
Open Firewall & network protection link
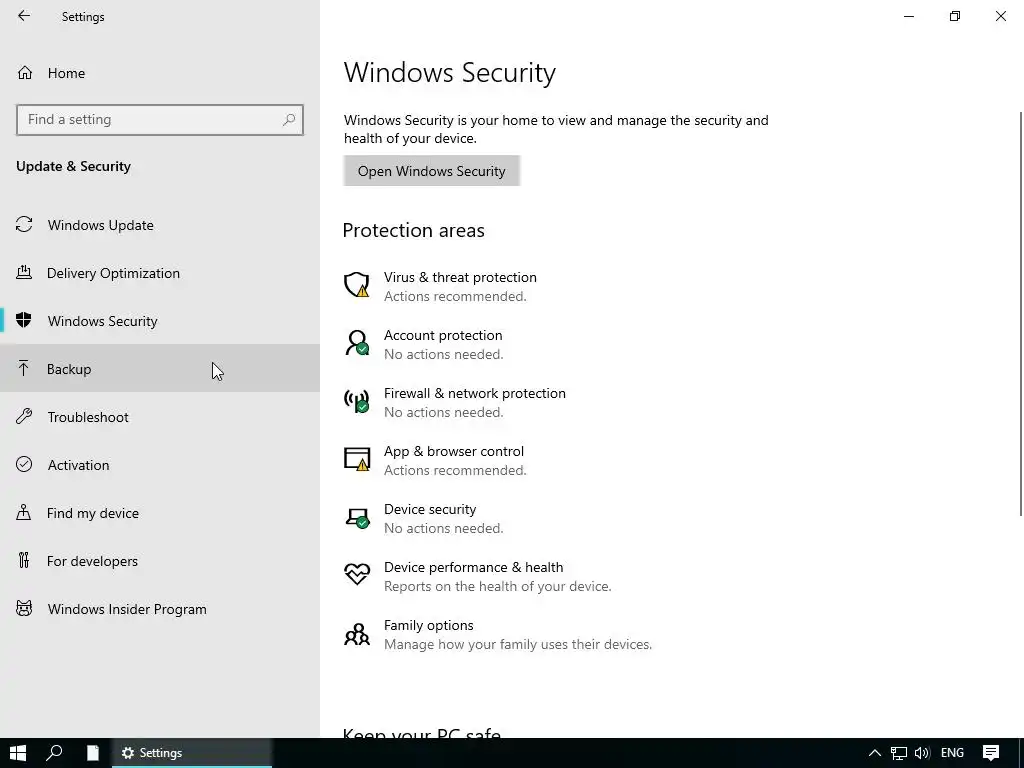click(x=475, y=393)
